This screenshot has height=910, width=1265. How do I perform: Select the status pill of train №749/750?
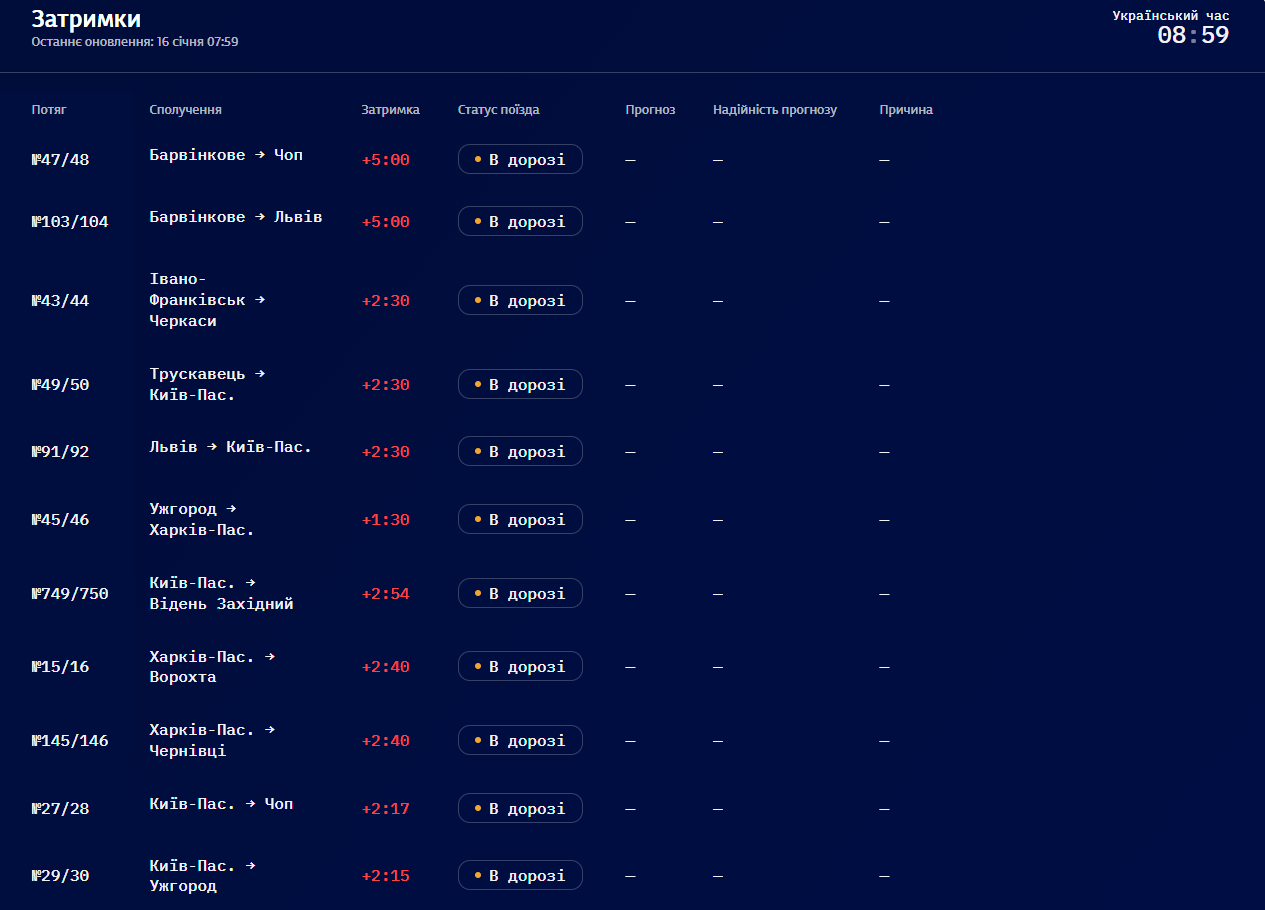coord(520,594)
